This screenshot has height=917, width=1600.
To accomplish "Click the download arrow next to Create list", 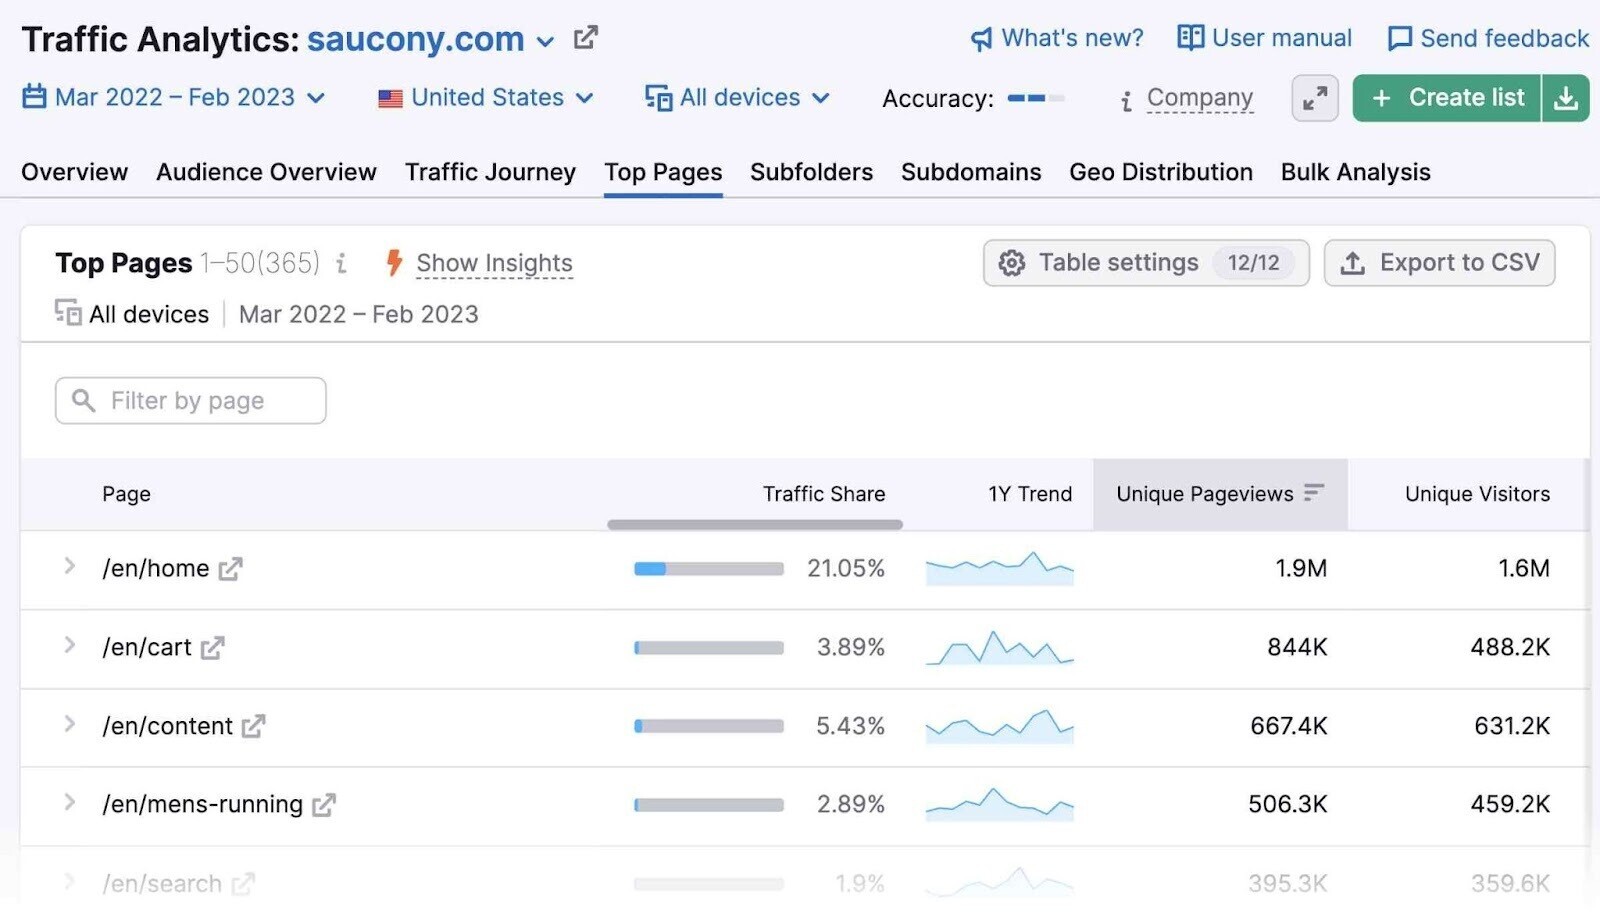I will tap(1566, 98).
